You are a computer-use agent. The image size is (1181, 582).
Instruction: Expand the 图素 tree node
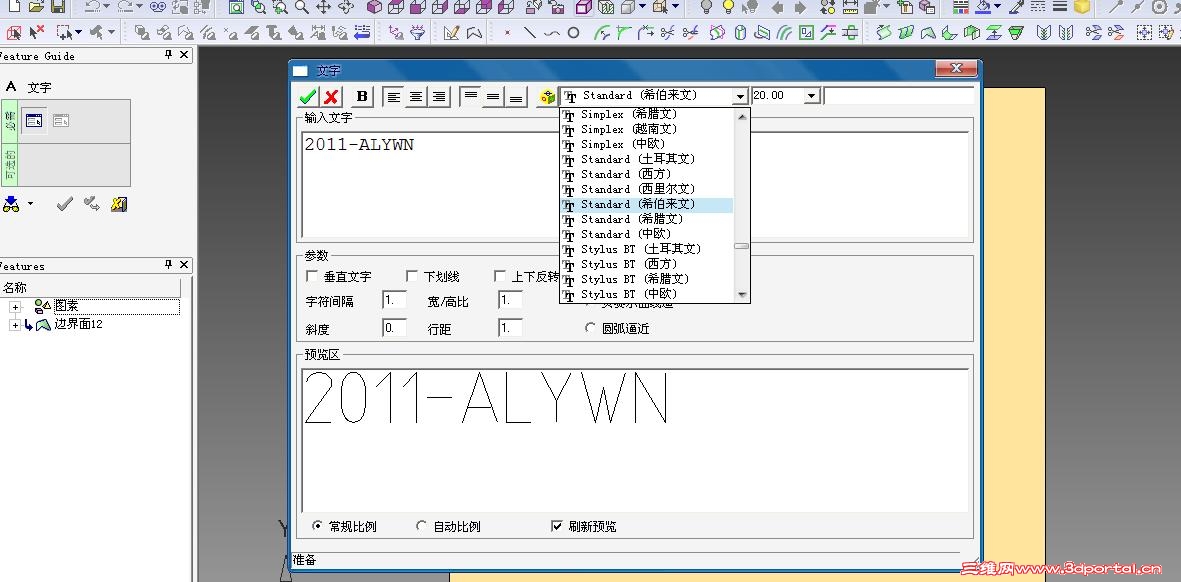[14, 306]
